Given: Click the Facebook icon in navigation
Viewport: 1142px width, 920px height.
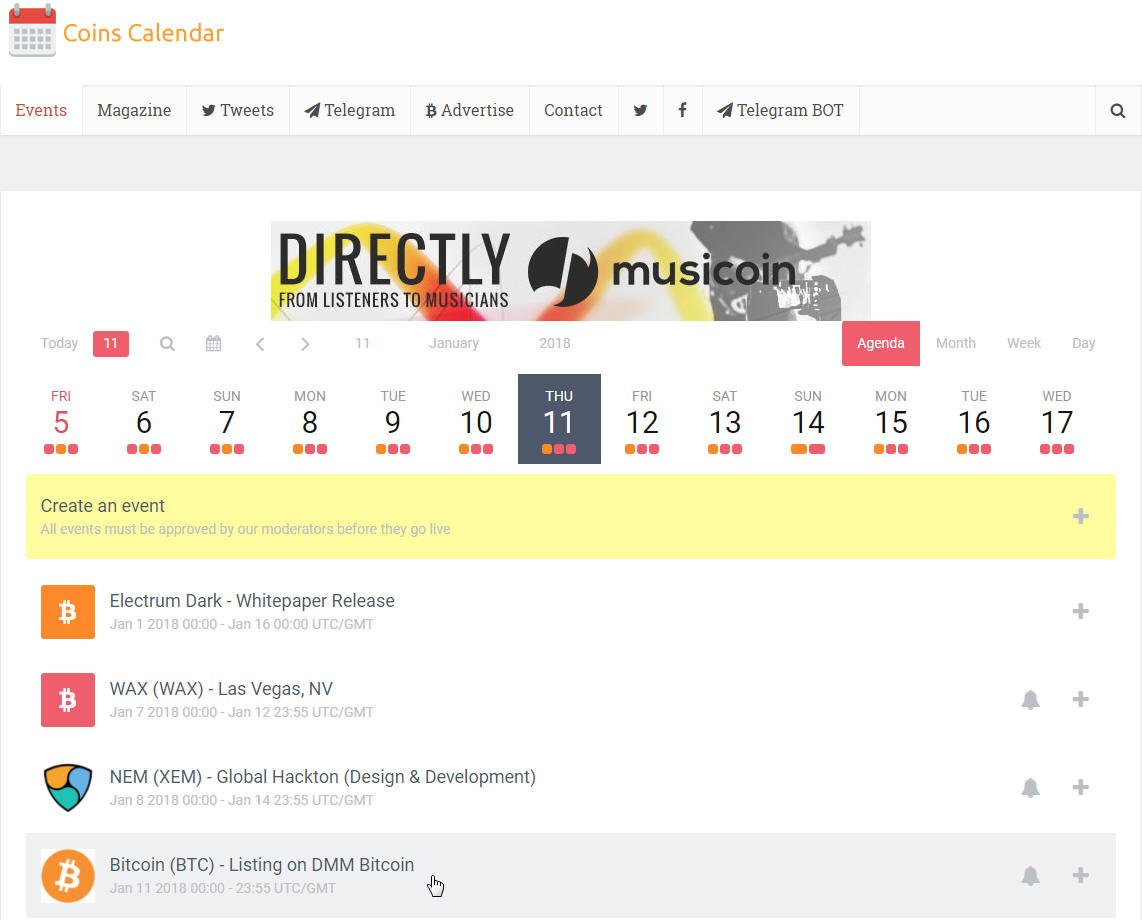Looking at the screenshot, I should [x=682, y=111].
